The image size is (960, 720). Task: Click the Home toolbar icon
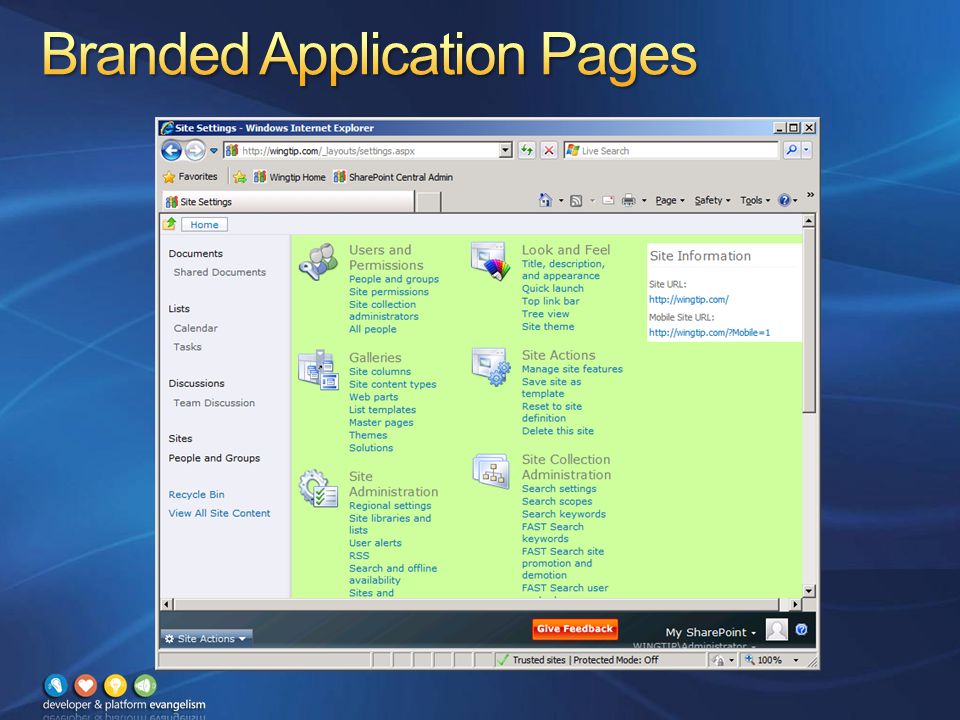(x=545, y=200)
